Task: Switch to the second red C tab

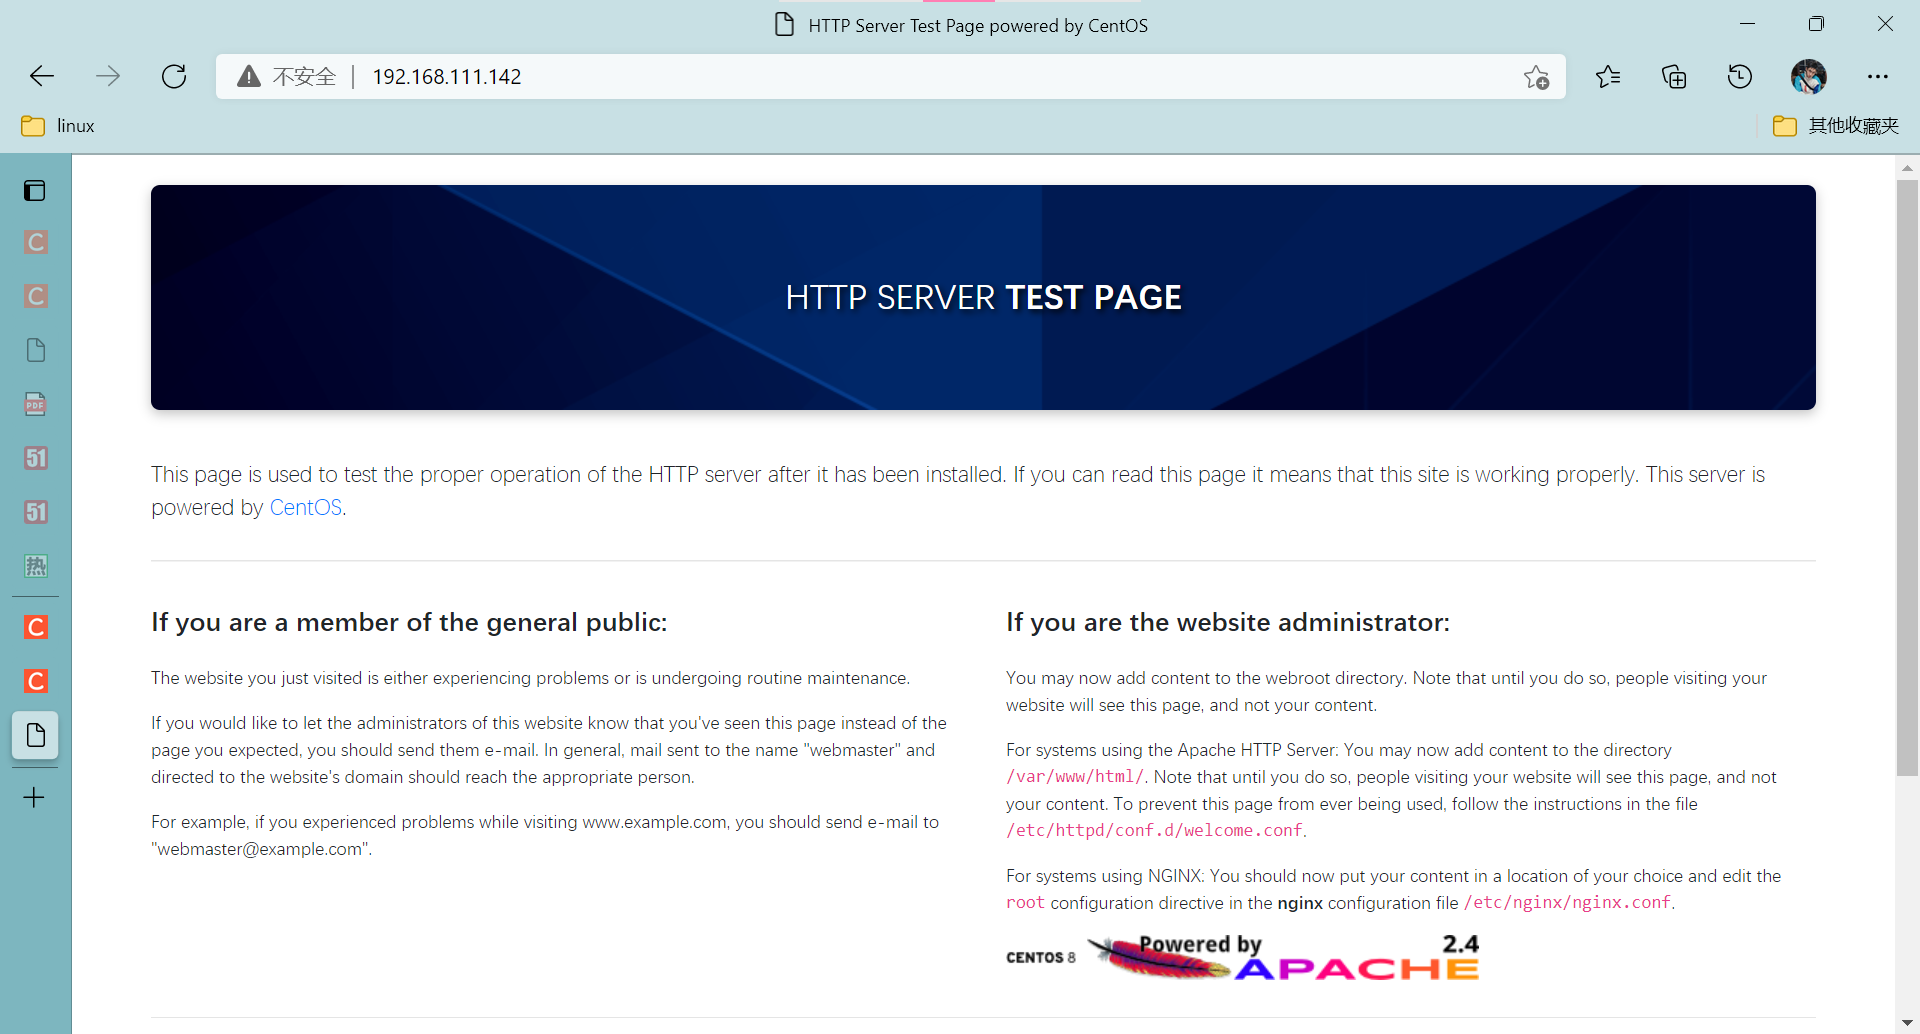Action: [35, 681]
